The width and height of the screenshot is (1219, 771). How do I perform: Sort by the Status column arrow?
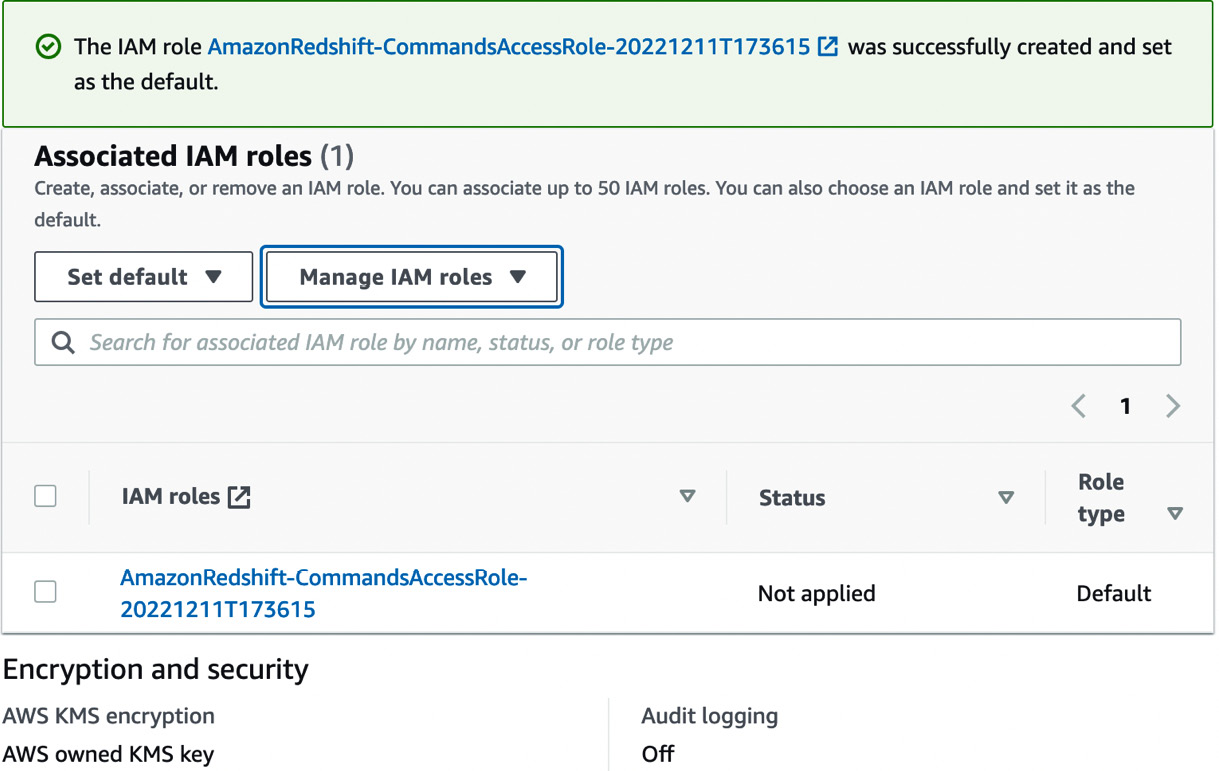point(1006,497)
